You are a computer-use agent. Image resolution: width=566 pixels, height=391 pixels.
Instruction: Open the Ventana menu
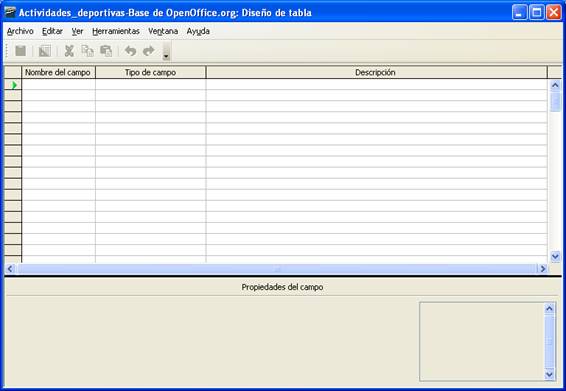(x=163, y=31)
